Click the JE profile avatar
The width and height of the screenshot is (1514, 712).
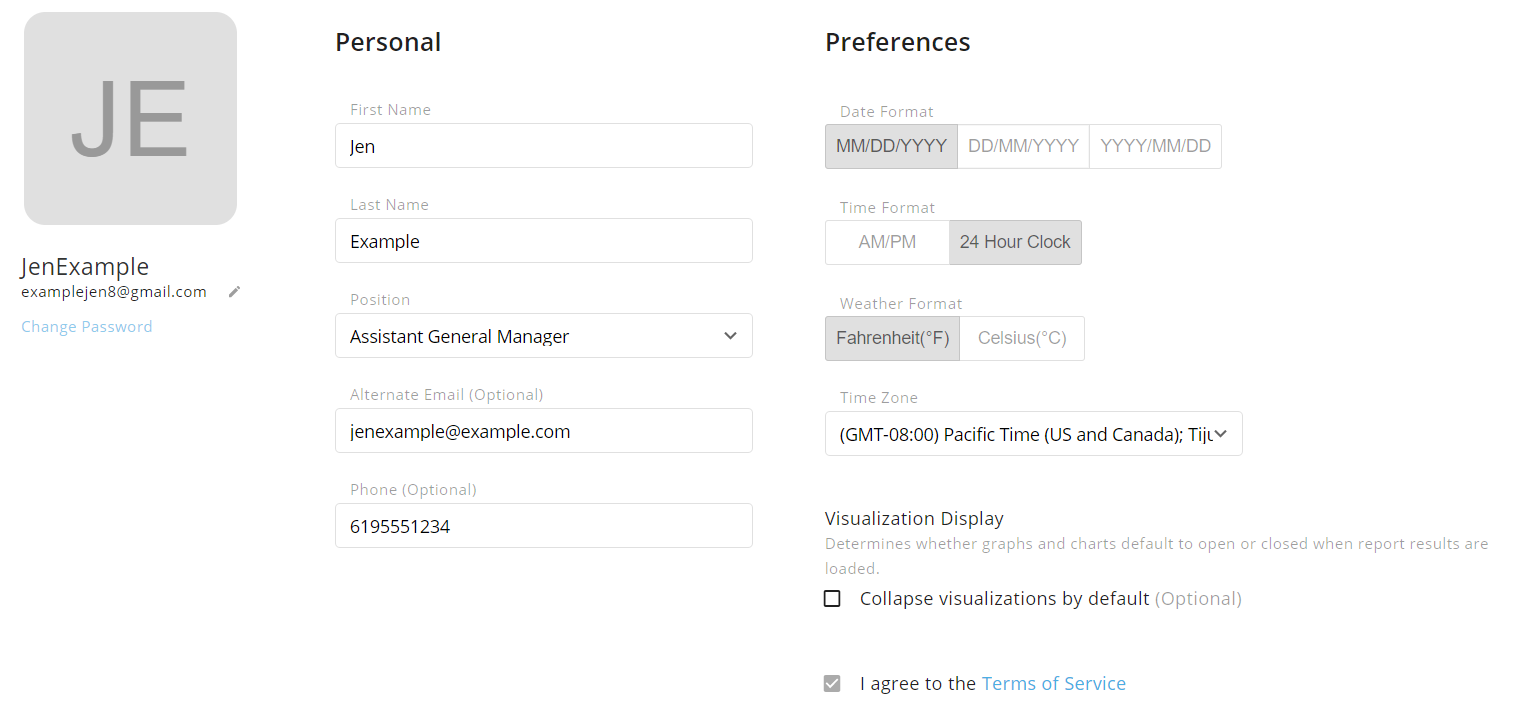(x=130, y=118)
